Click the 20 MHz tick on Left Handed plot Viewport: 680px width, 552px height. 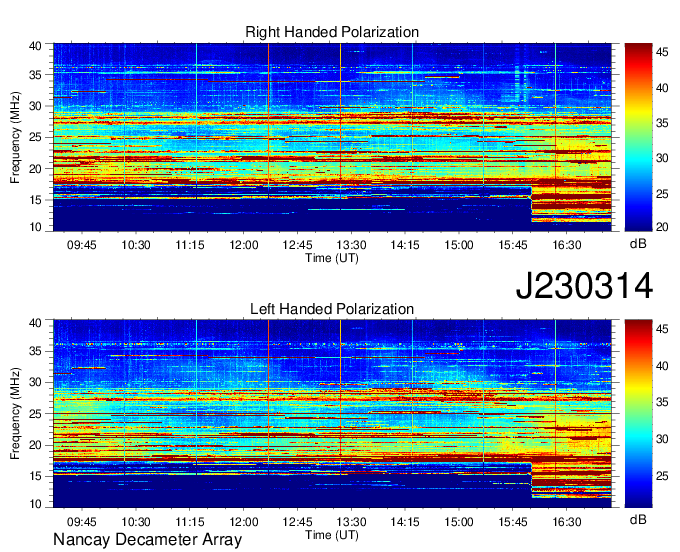click(35, 445)
